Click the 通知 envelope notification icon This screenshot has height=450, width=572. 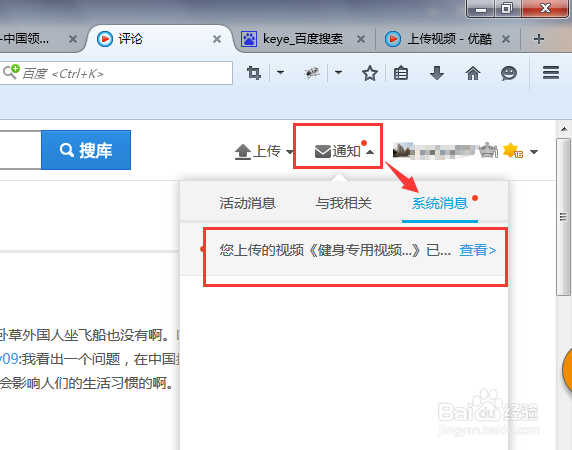322,151
